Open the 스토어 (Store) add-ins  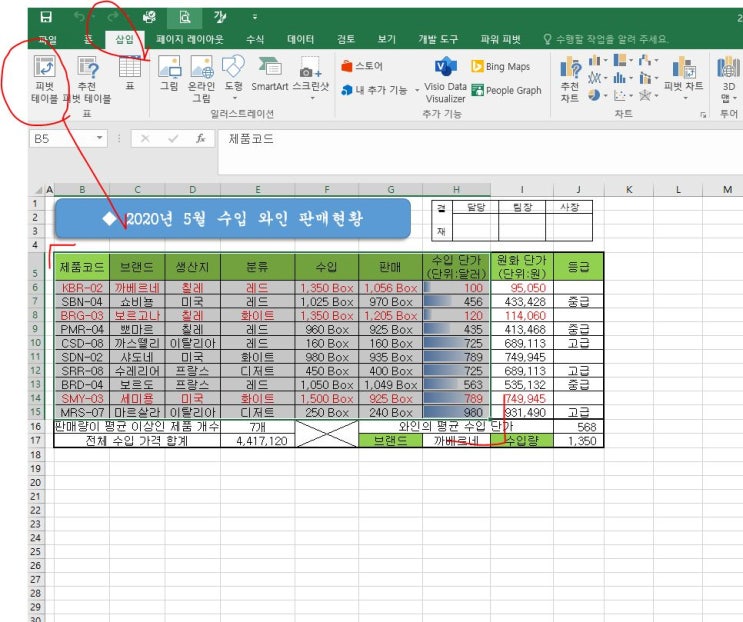(362, 66)
